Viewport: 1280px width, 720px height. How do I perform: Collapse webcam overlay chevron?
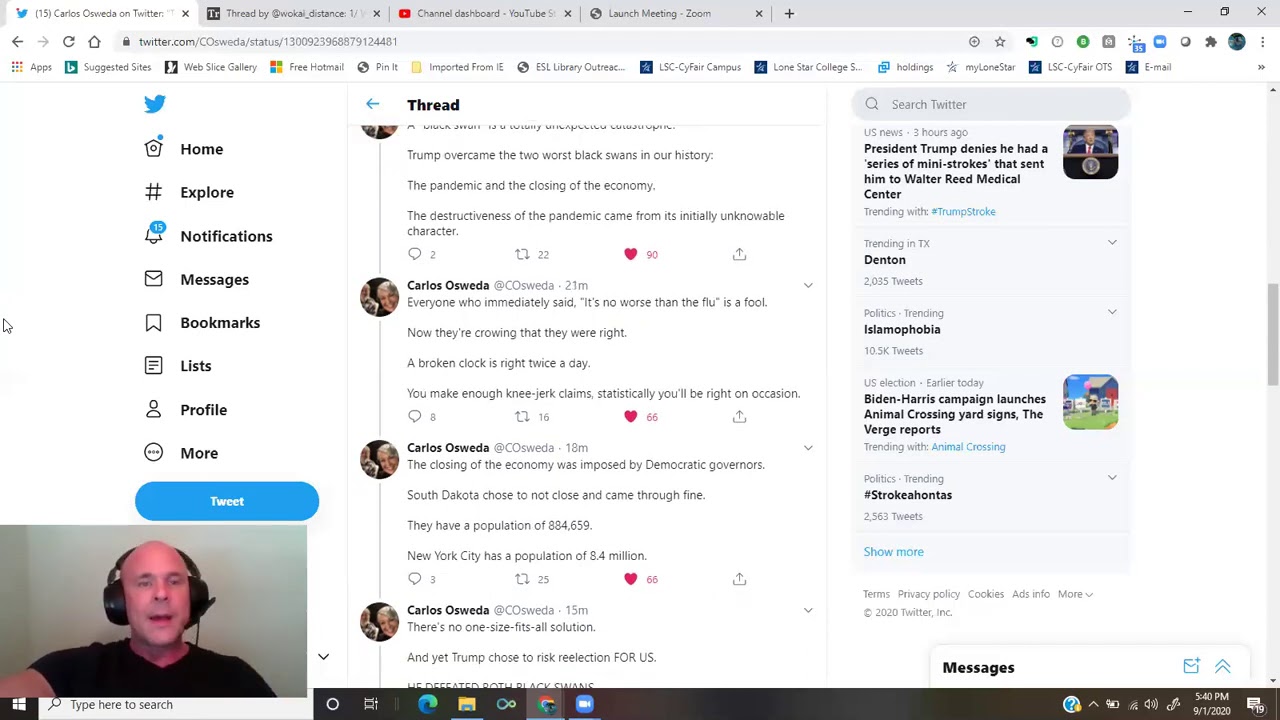(323, 657)
